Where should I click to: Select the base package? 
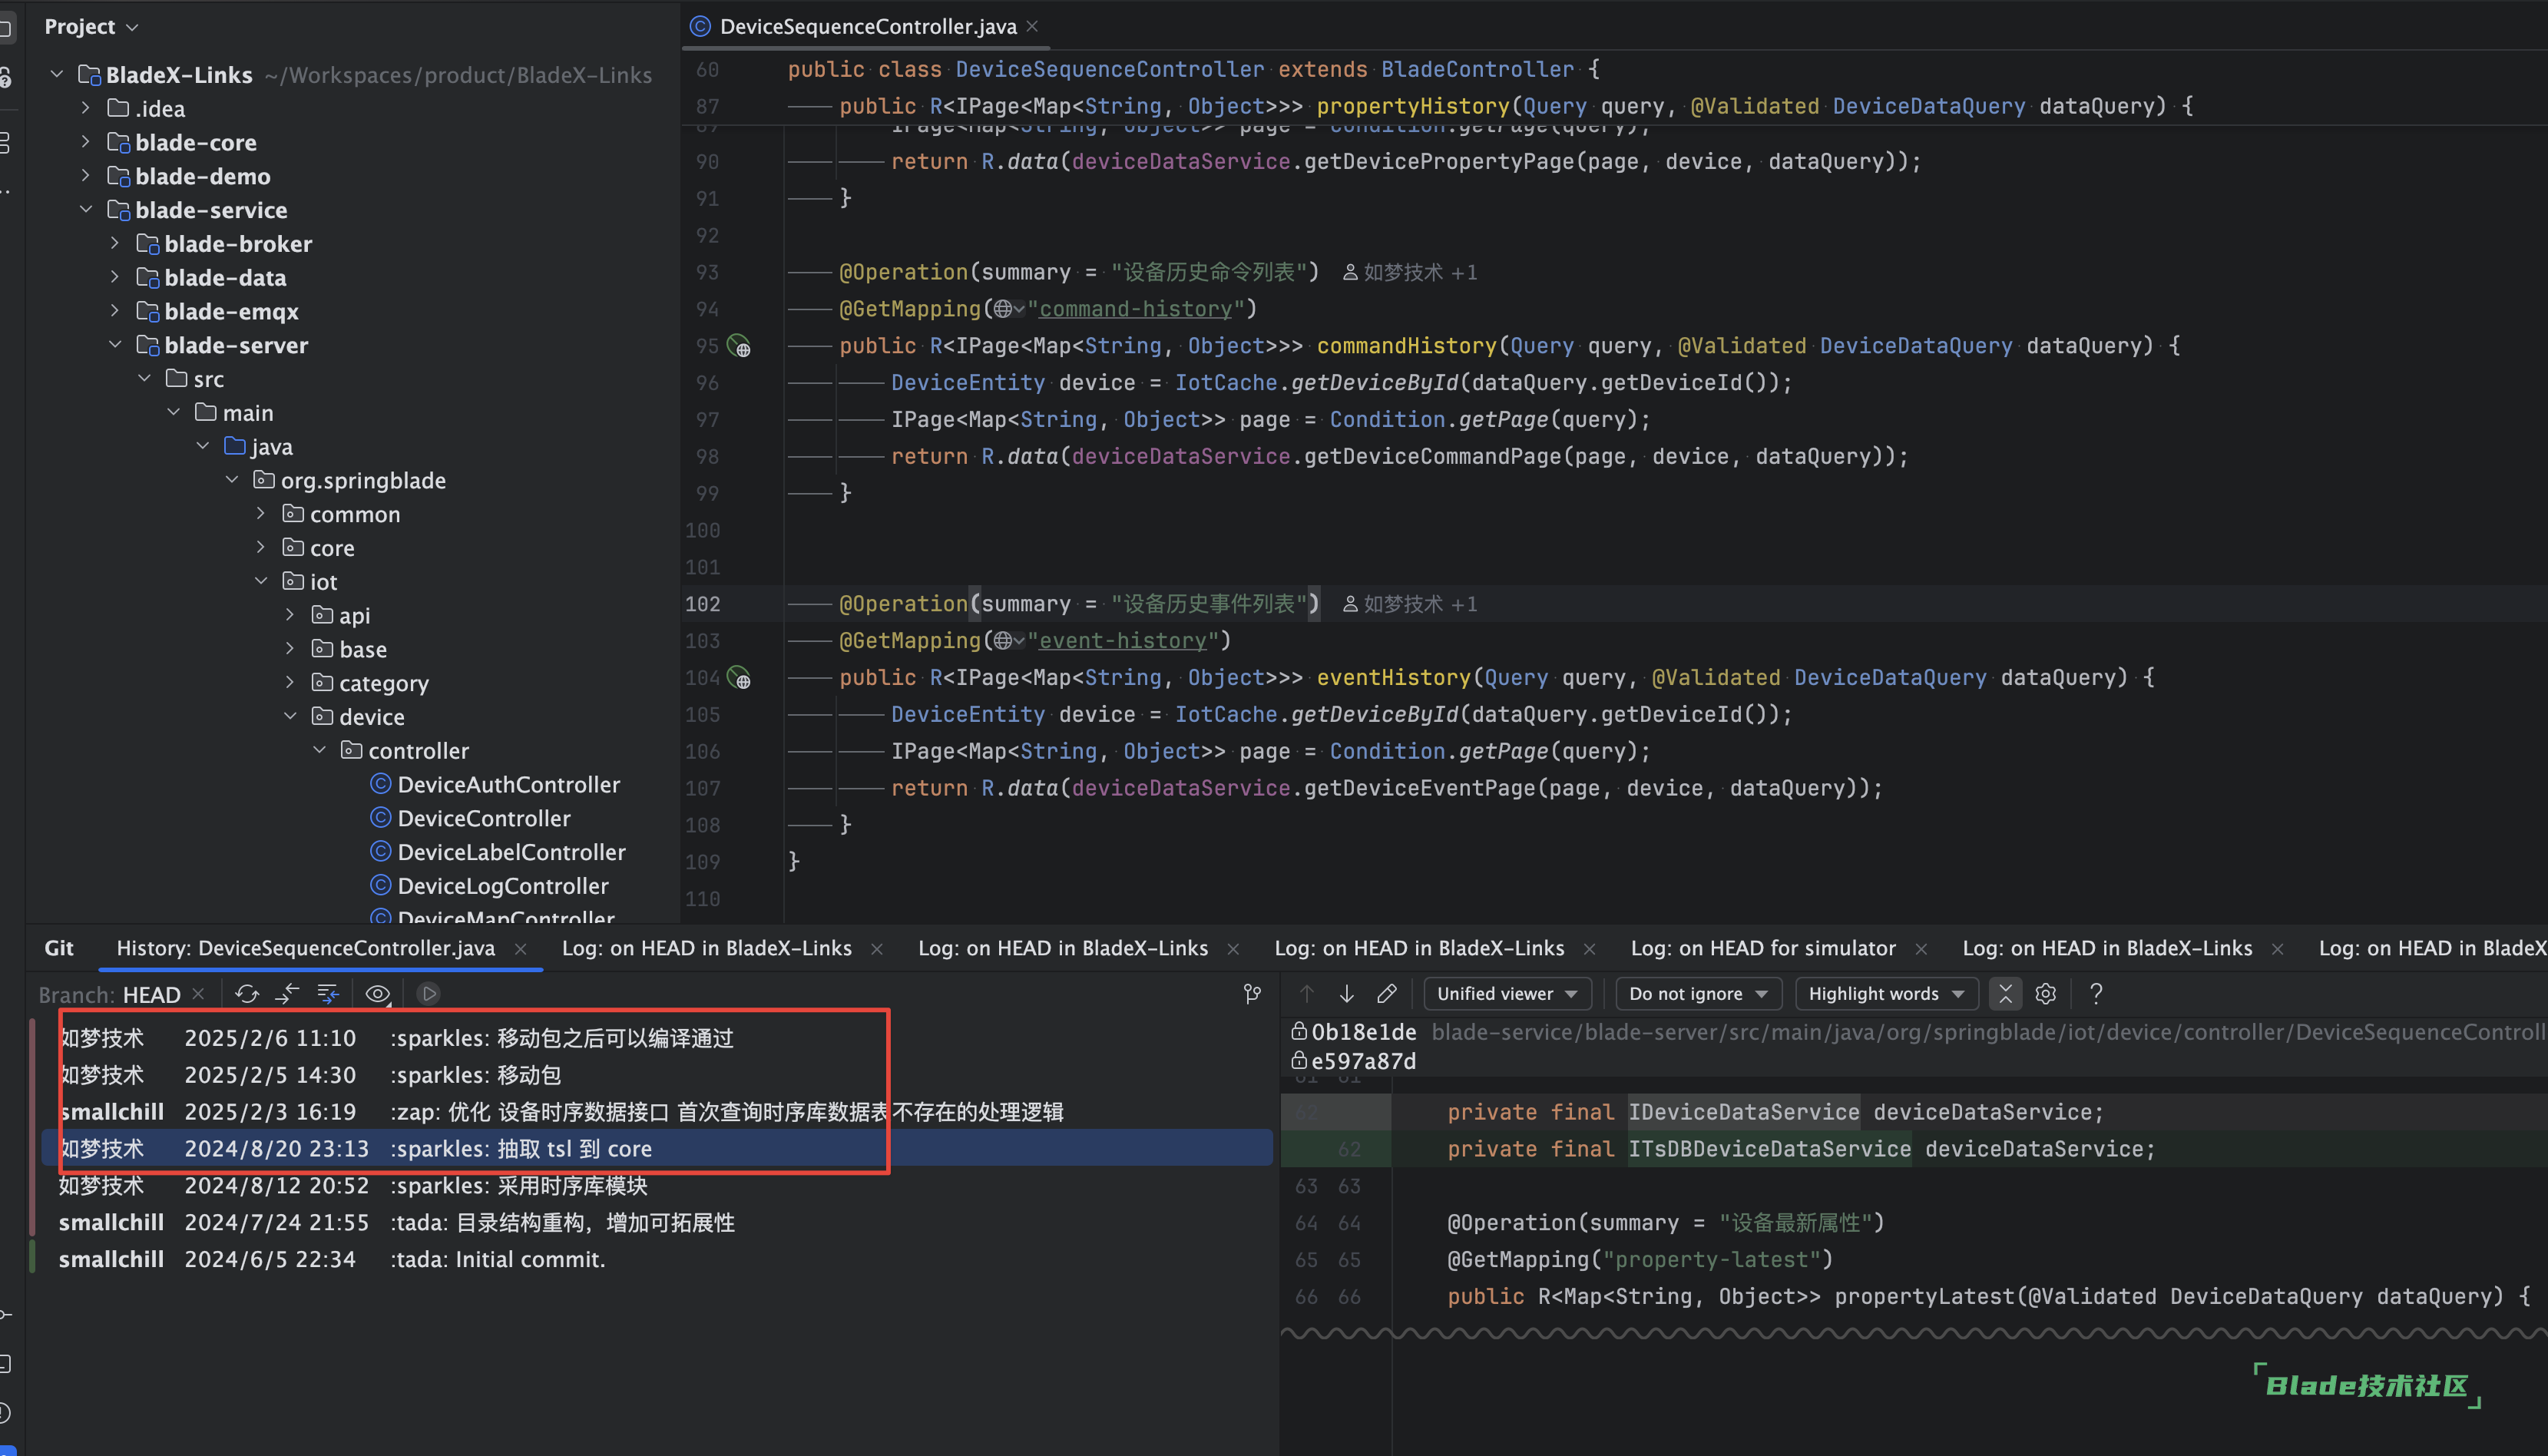363,650
